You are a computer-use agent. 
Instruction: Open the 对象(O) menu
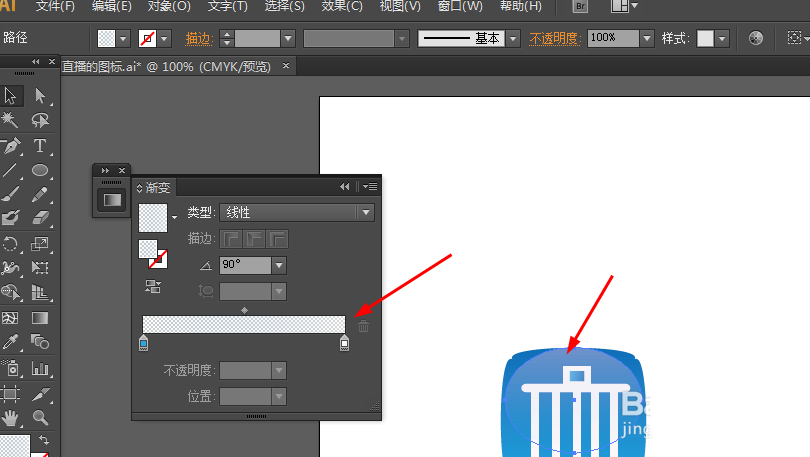(169, 6)
